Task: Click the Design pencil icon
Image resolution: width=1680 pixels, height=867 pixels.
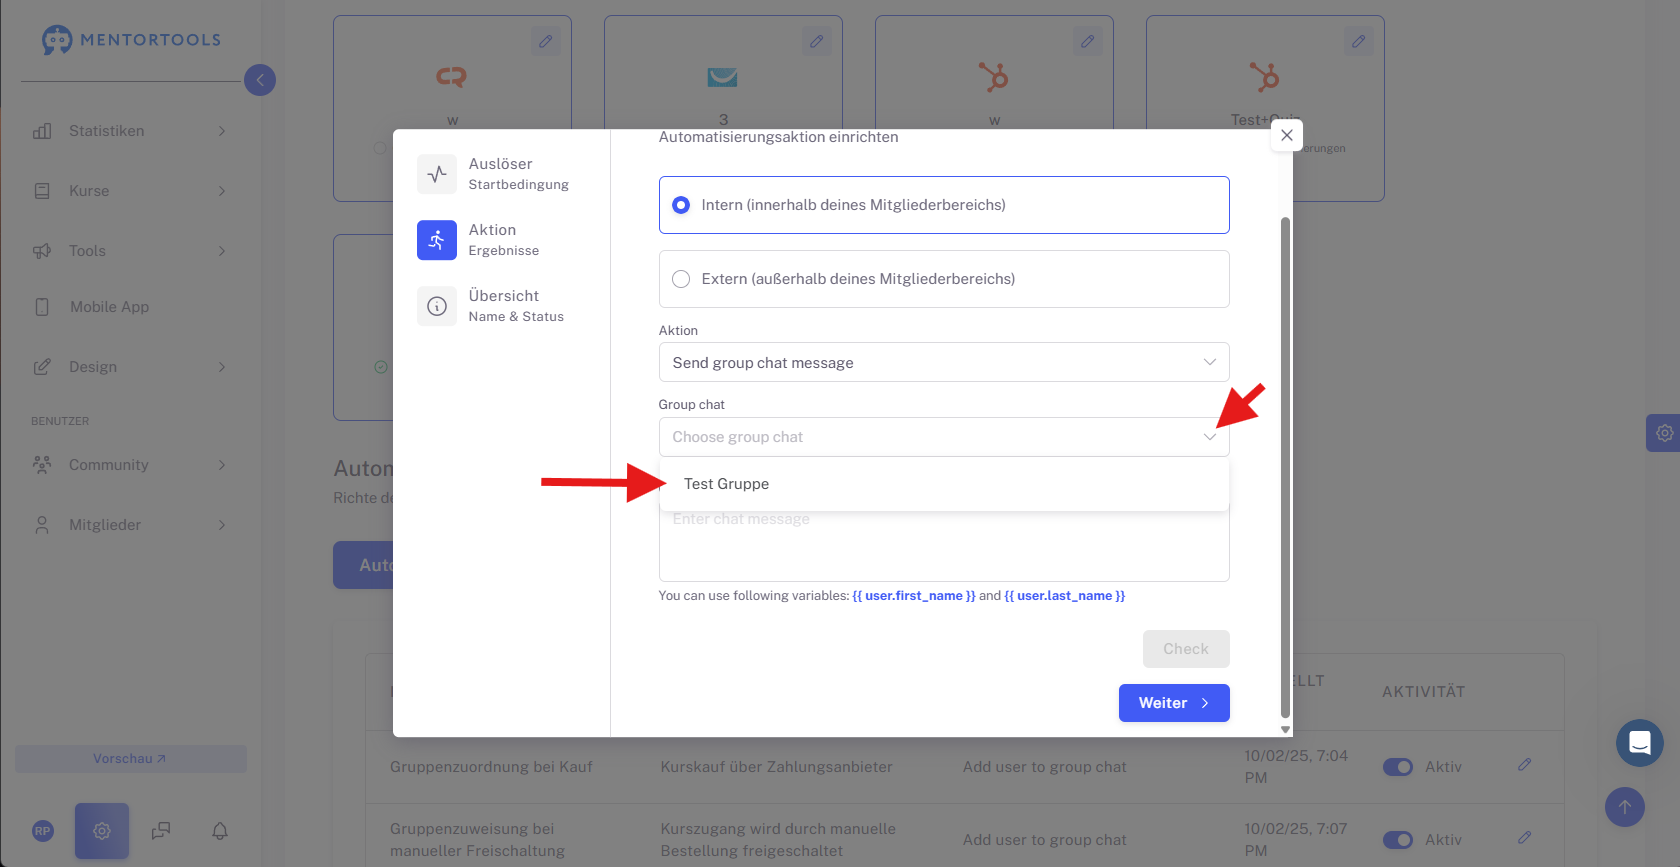Action: point(42,367)
